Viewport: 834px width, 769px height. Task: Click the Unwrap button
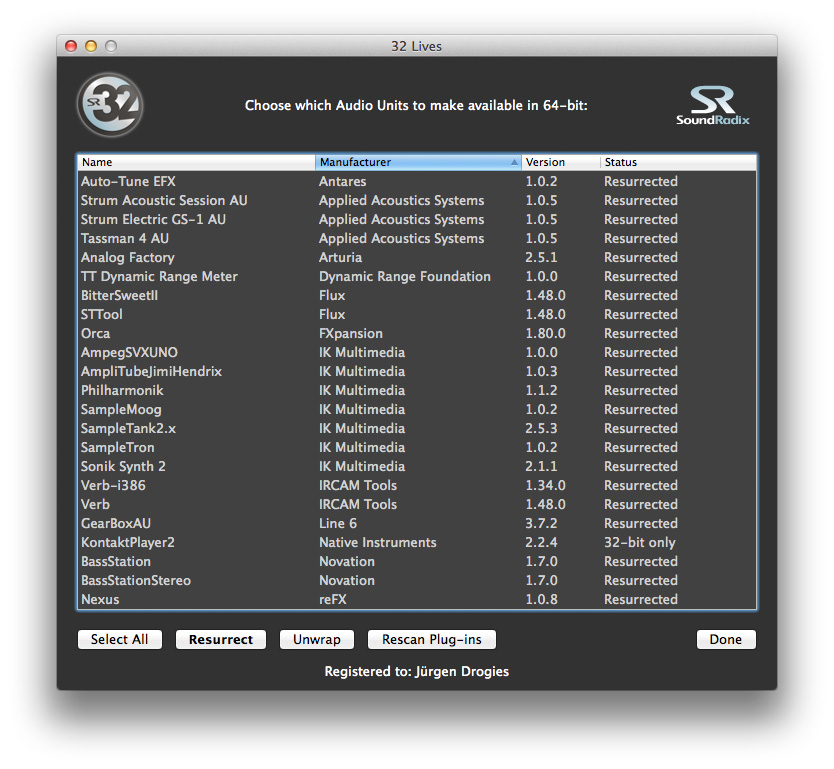317,640
